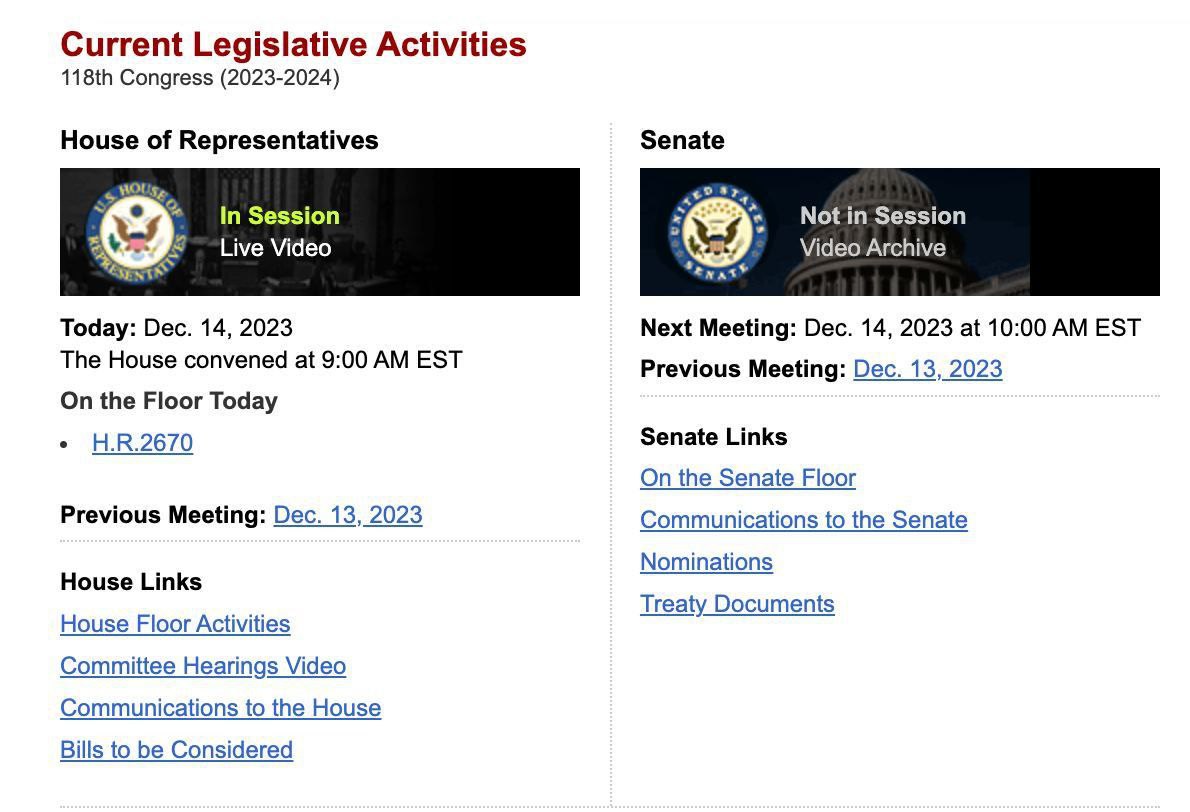The image size is (1190, 812).
Task: Open the Communications to the House link
Action: (221, 707)
